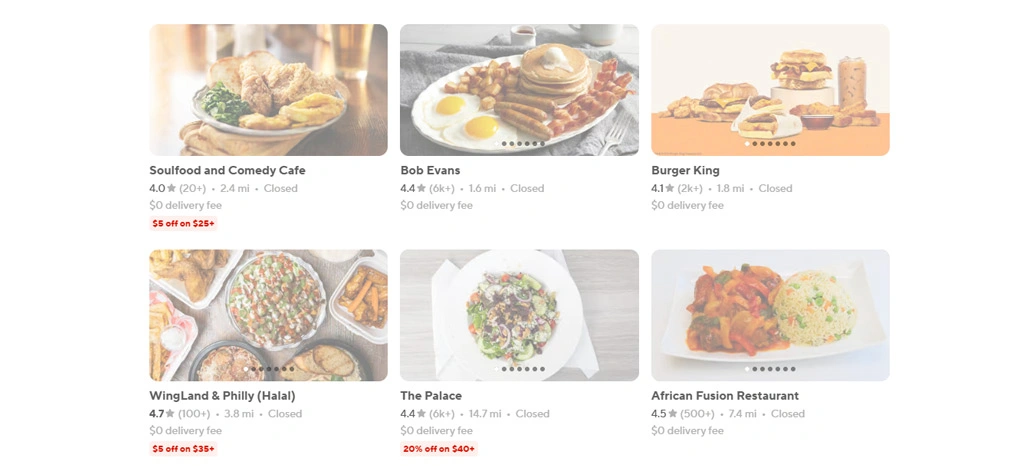This screenshot has width=1026, height=466.
Task: Click the Bob Evans restaurant title
Action: click(430, 171)
